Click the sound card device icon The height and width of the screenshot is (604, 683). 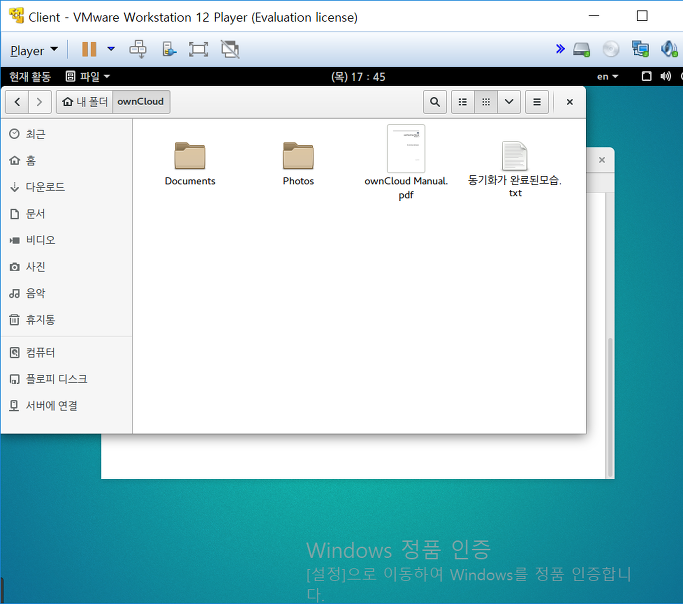(x=669, y=49)
